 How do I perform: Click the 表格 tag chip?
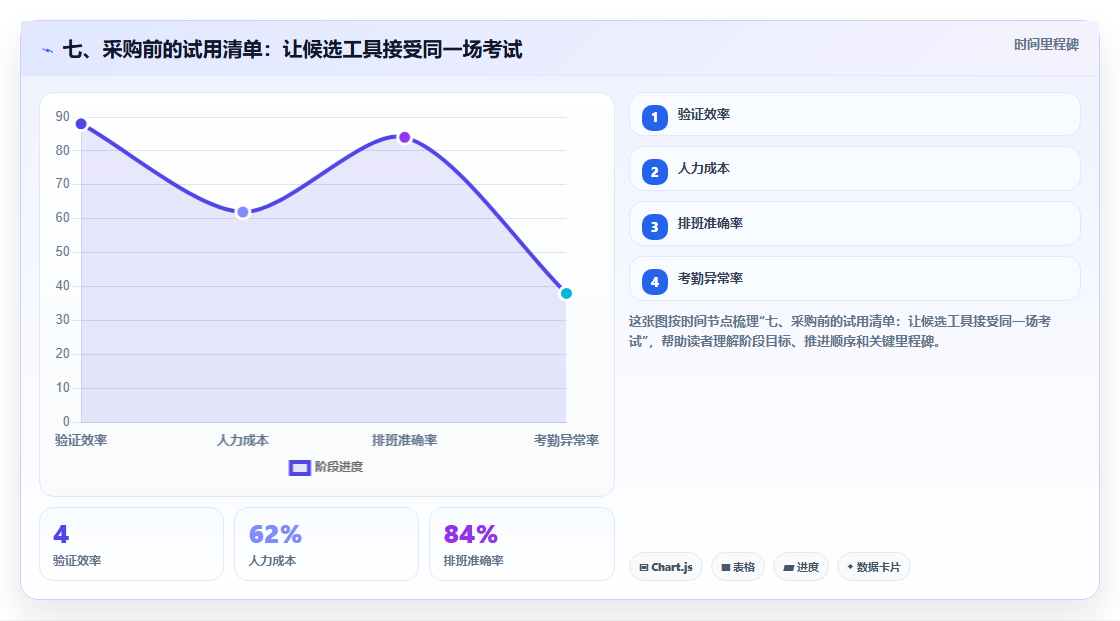click(738, 567)
